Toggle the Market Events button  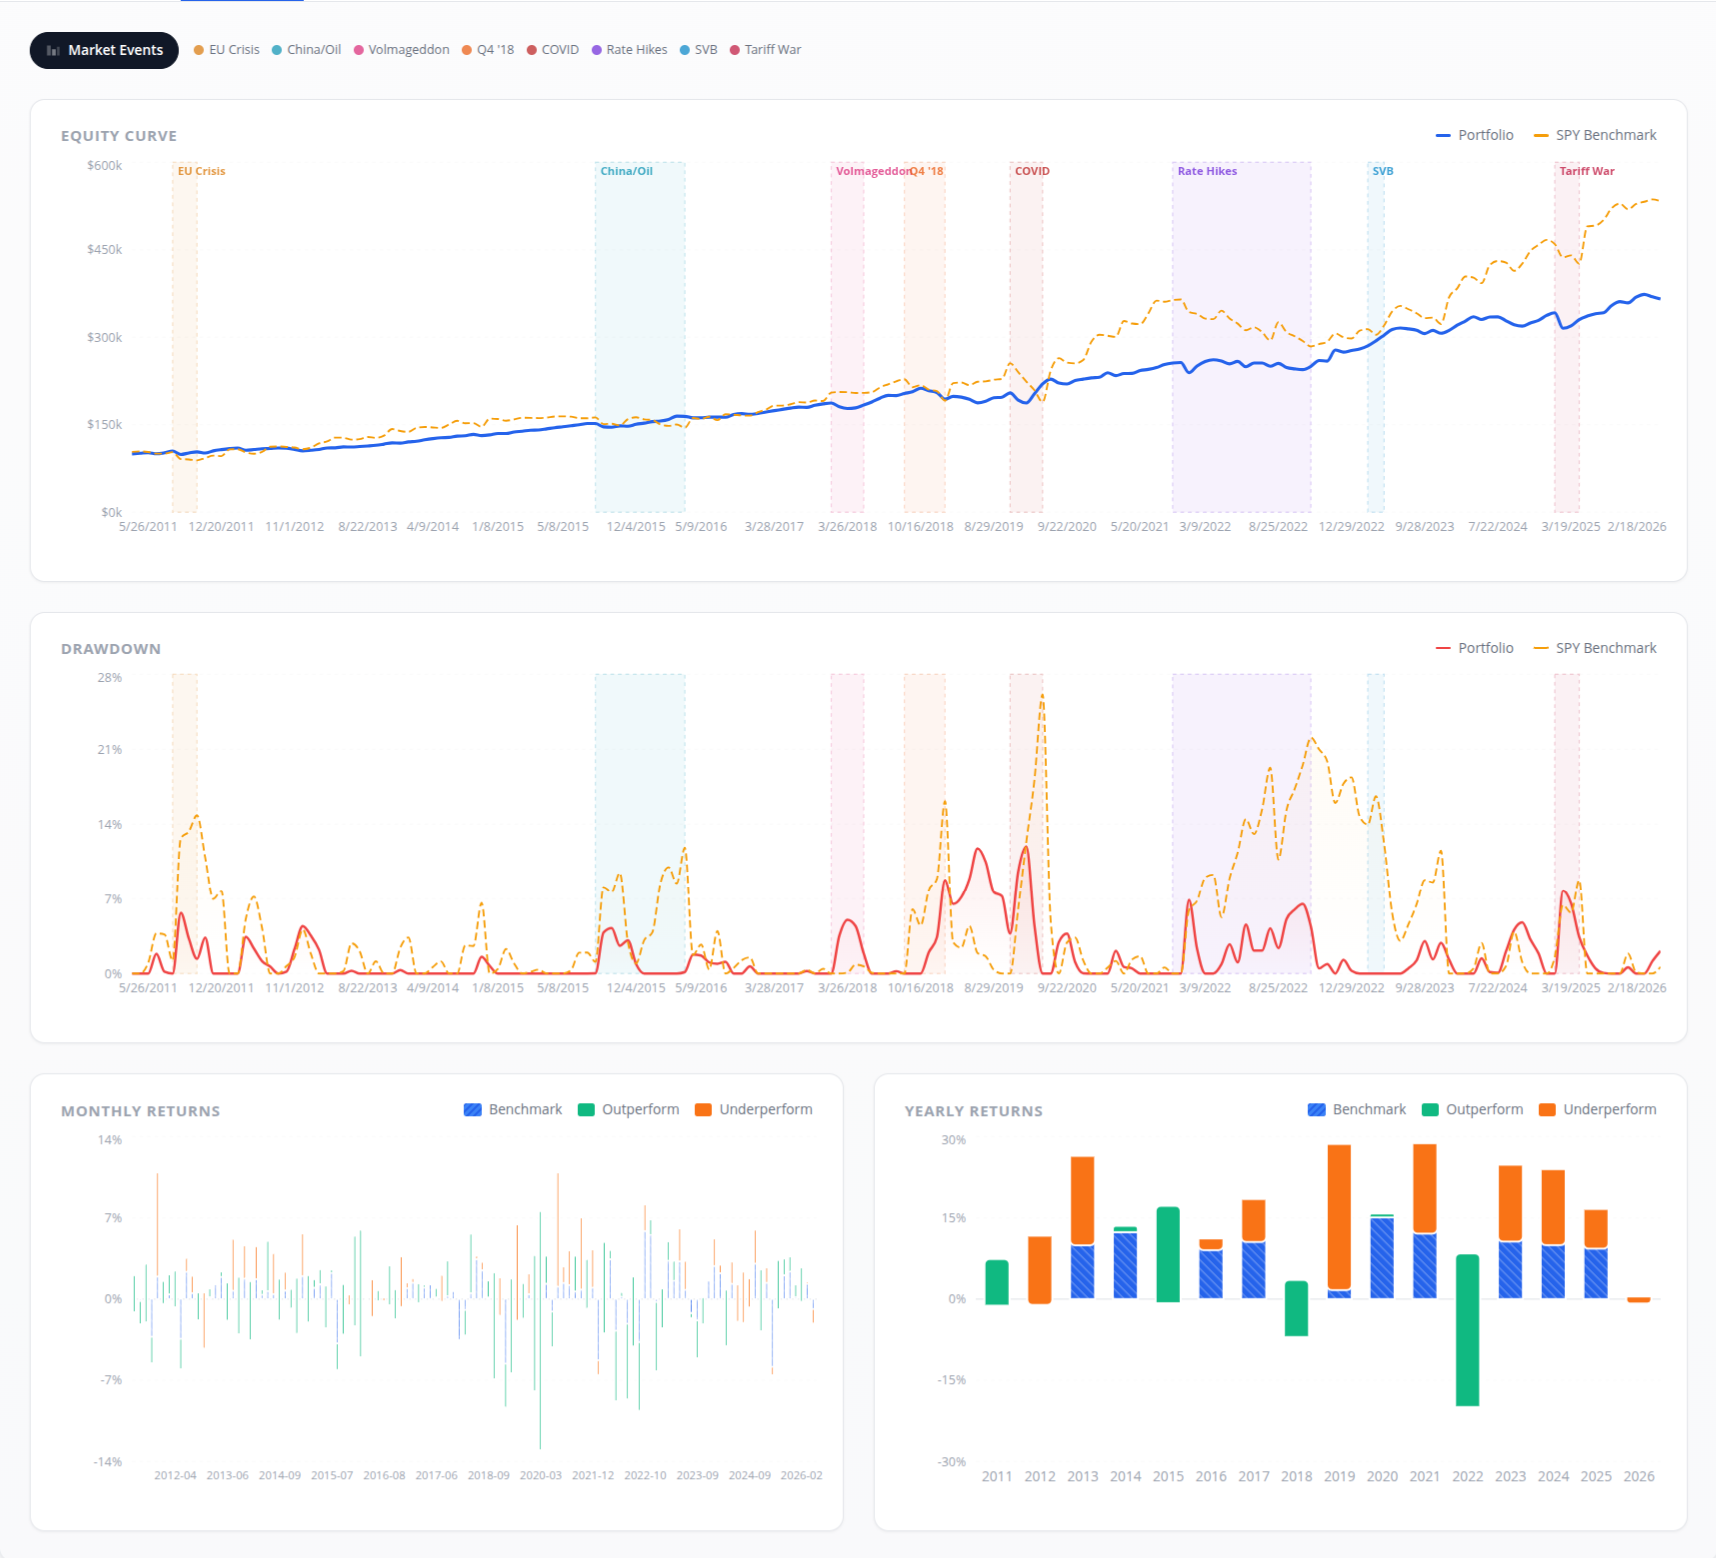104,50
